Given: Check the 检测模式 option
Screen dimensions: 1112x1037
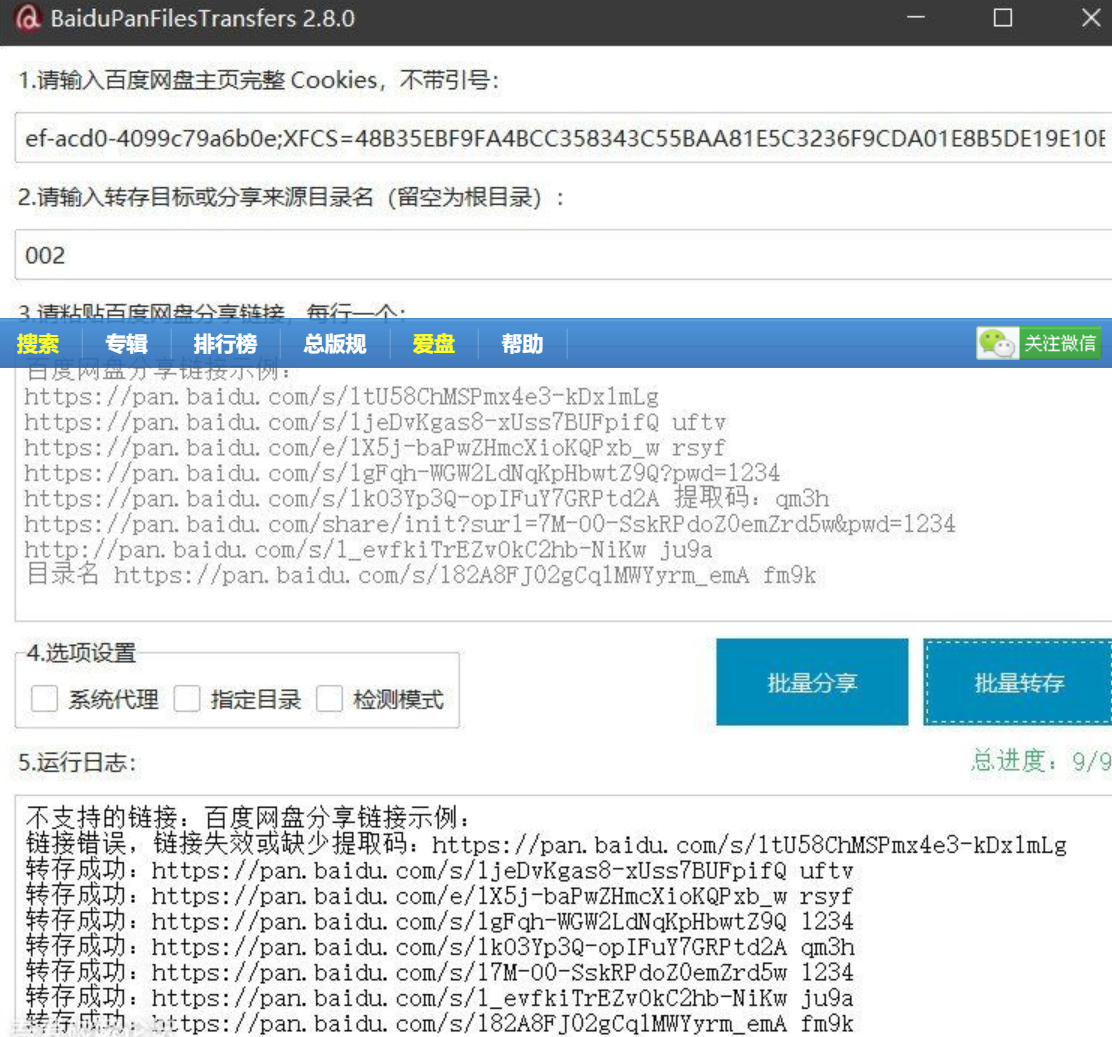Looking at the screenshot, I should (x=329, y=699).
